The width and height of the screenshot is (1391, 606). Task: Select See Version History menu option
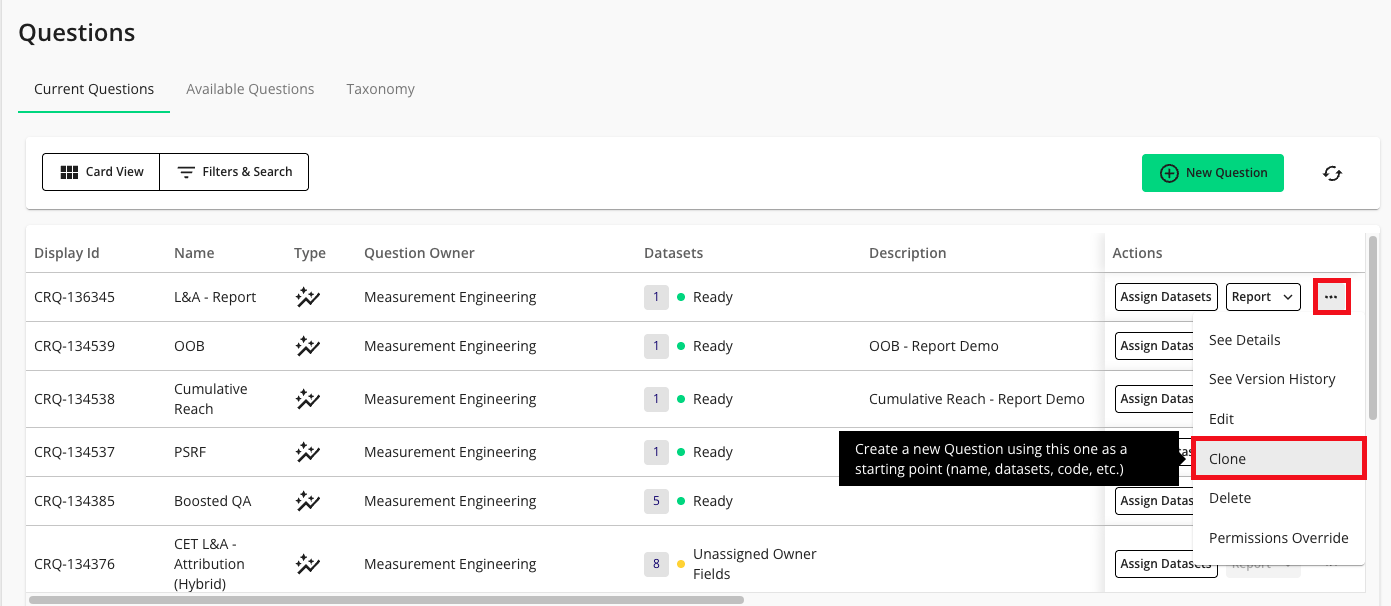(1272, 379)
